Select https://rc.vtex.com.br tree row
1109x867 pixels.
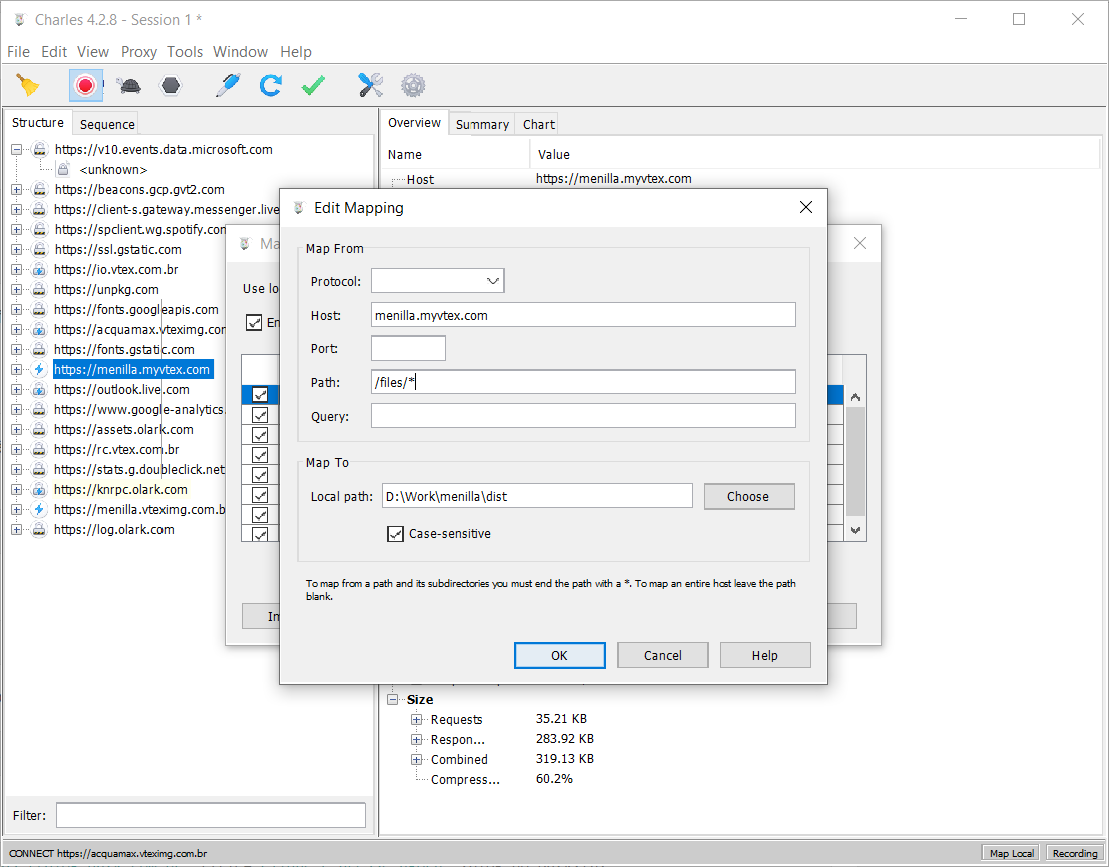click(116, 449)
